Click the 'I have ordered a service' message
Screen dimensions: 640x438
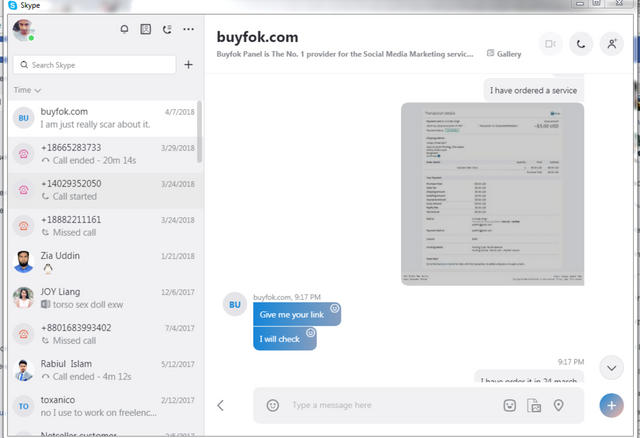(533, 90)
